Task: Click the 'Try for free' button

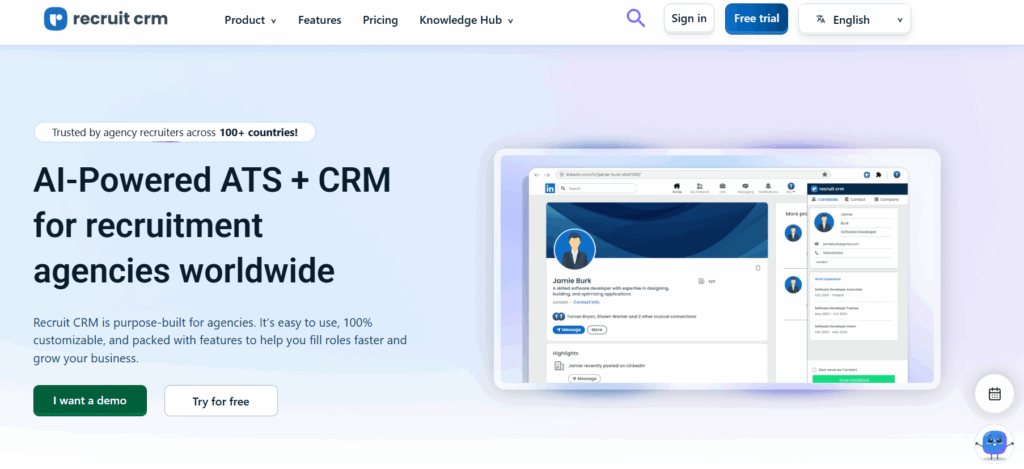Action: [x=221, y=401]
